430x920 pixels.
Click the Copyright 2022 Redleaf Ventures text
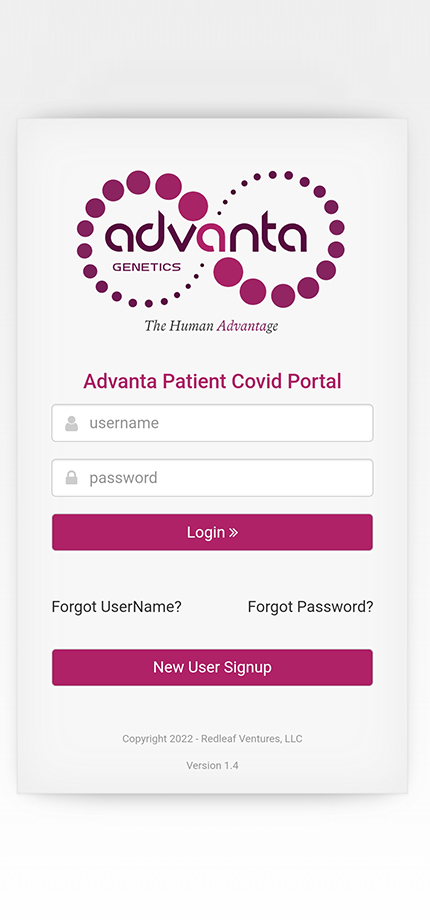(x=212, y=739)
